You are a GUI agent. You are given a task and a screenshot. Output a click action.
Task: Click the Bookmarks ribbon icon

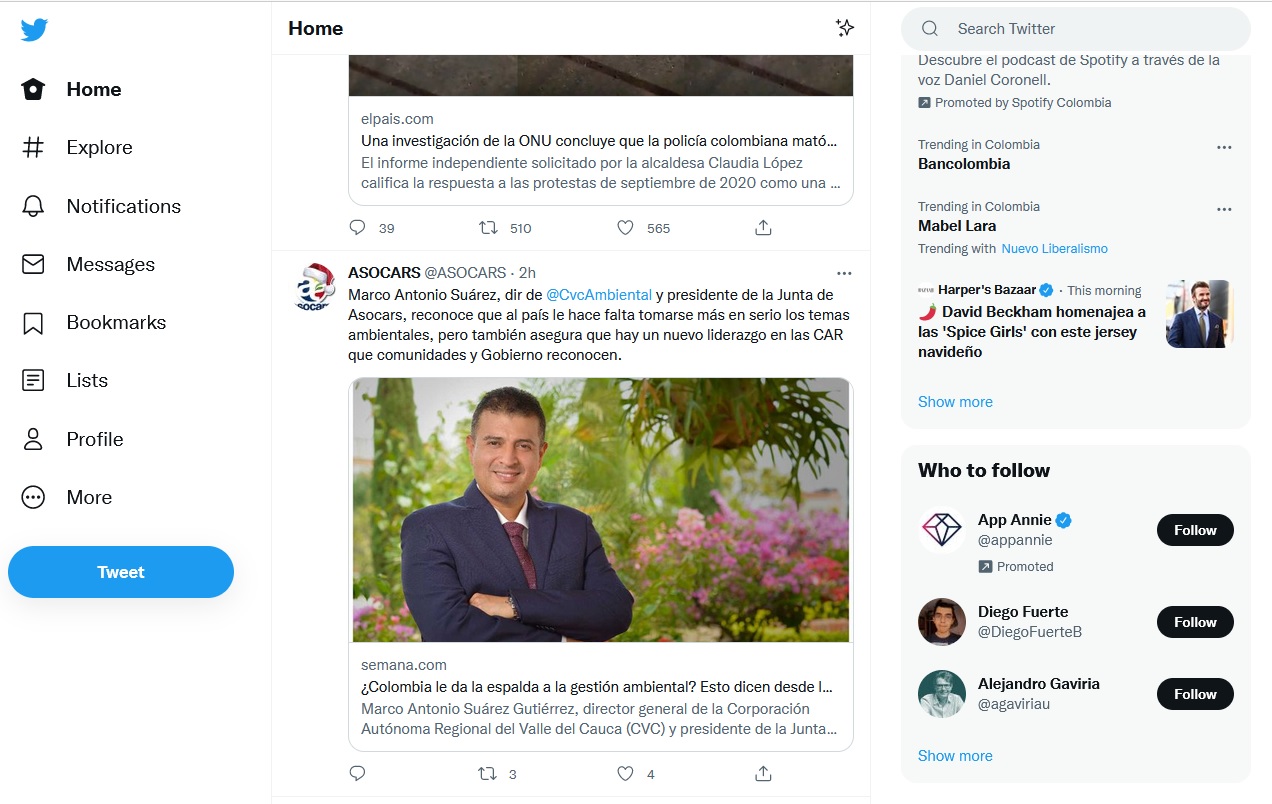tap(33, 323)
